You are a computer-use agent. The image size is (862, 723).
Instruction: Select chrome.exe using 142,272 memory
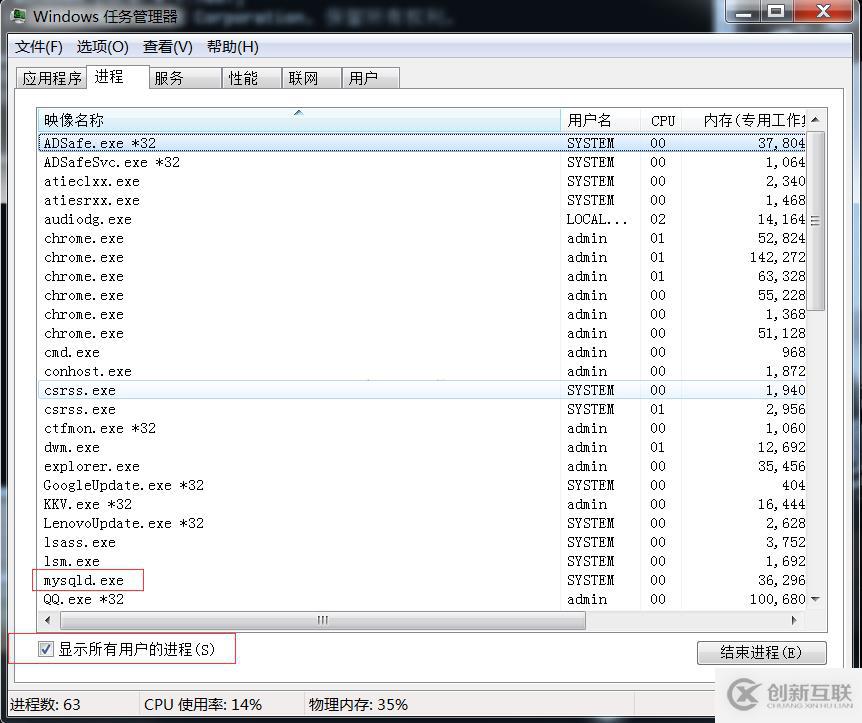tap(422, 257)
